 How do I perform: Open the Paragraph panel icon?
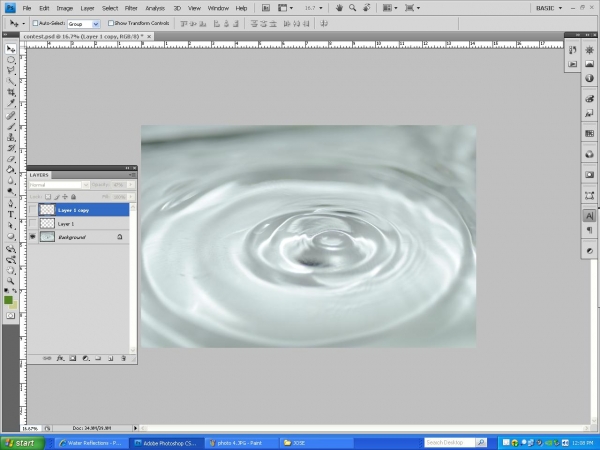(x=589, y=230)
